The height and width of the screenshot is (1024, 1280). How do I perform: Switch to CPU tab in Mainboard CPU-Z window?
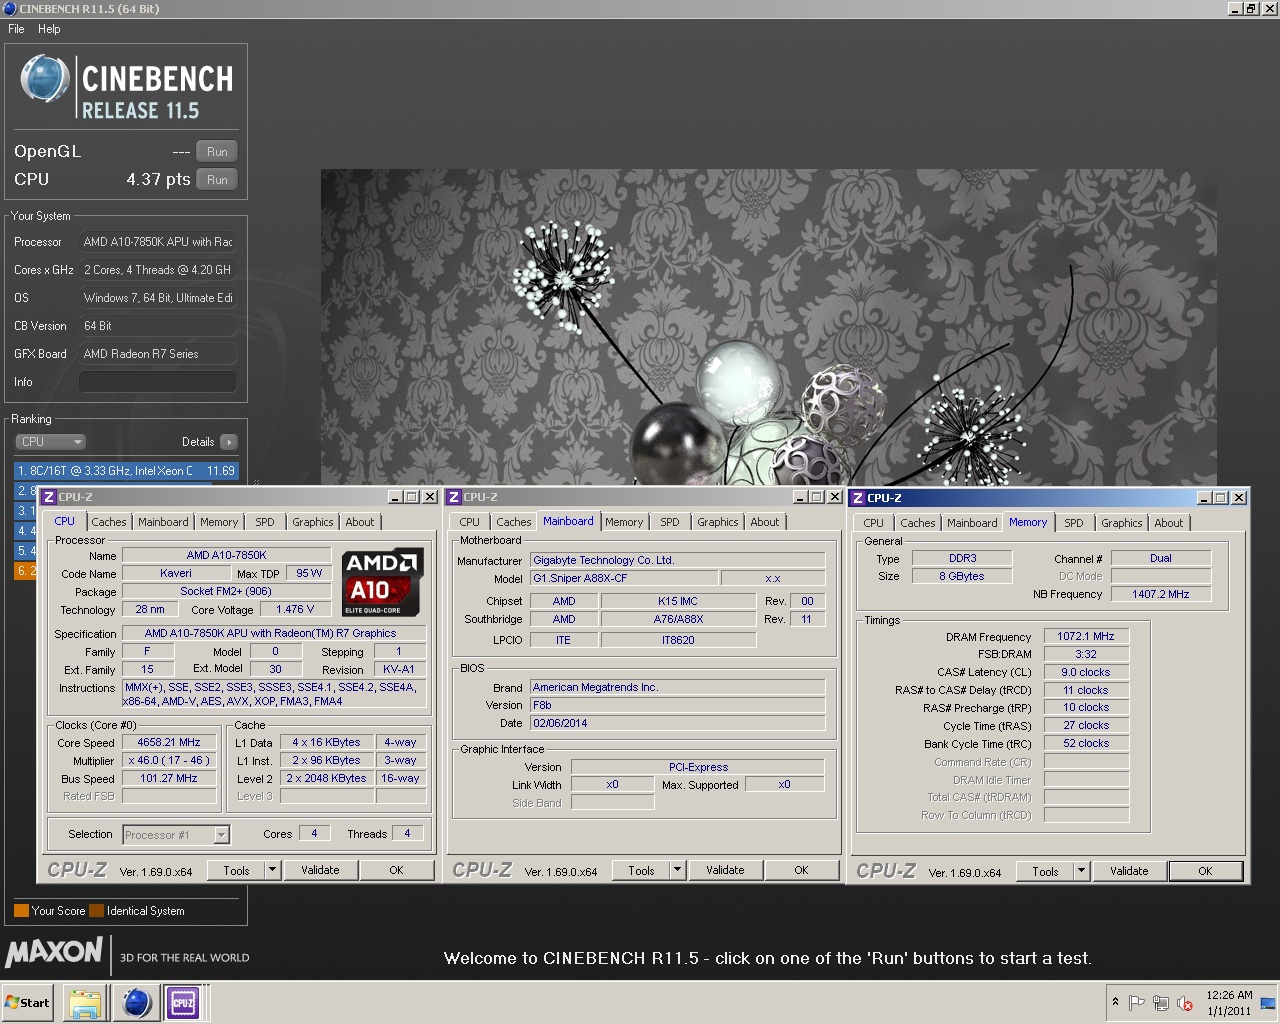coord(470,522)
